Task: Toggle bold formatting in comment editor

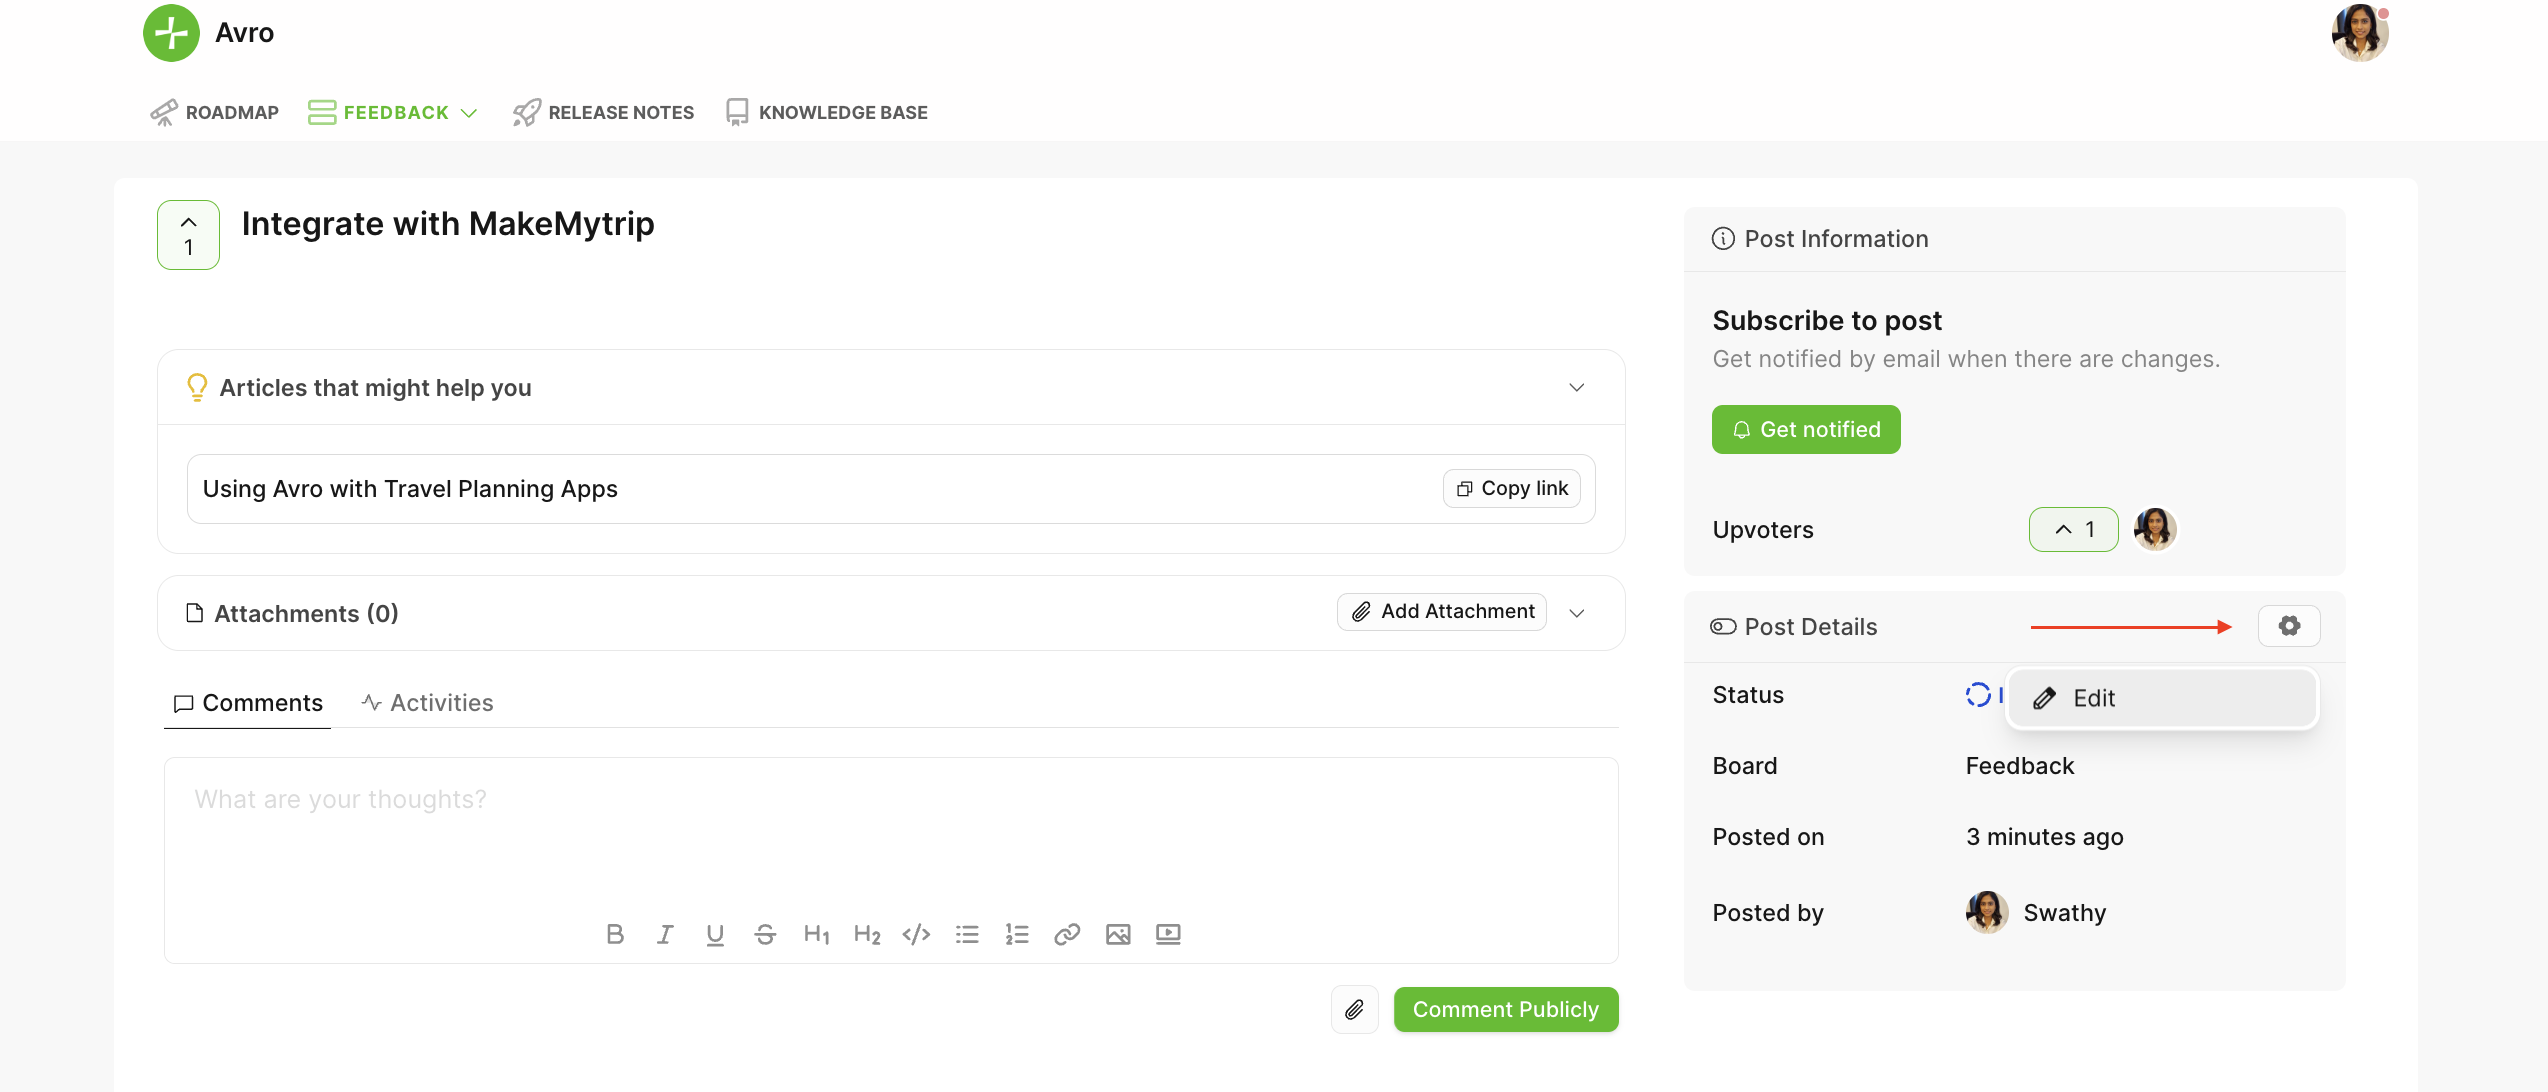Action: (615, 934)
